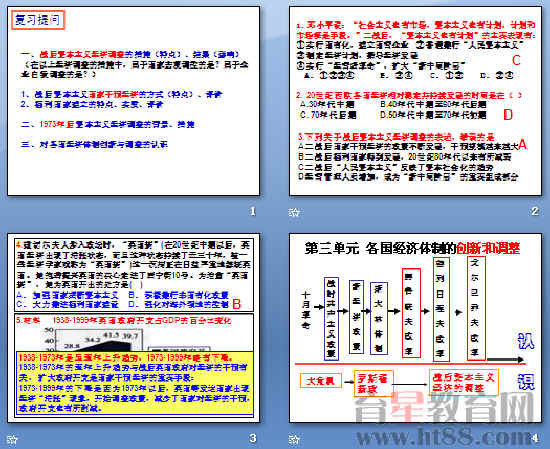
Task: Click the slide number 2 label
Action: [x=535, y=211]
